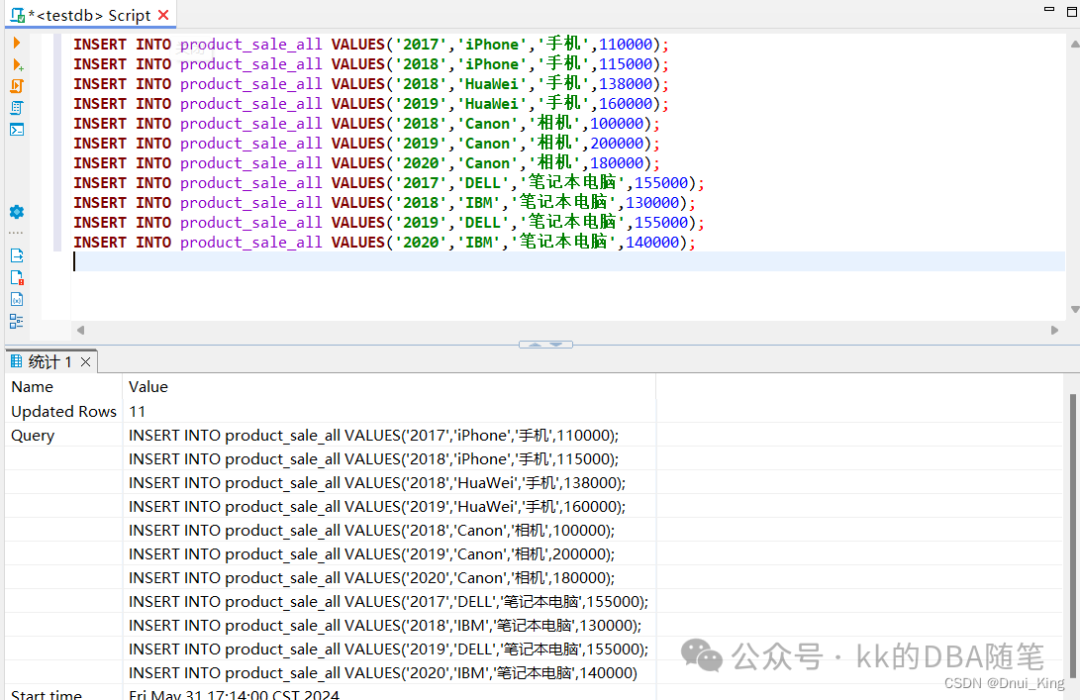This screenshot has height=700, width=1080.
Task: Open SQL console terminal icon
Action: (17, 130)
